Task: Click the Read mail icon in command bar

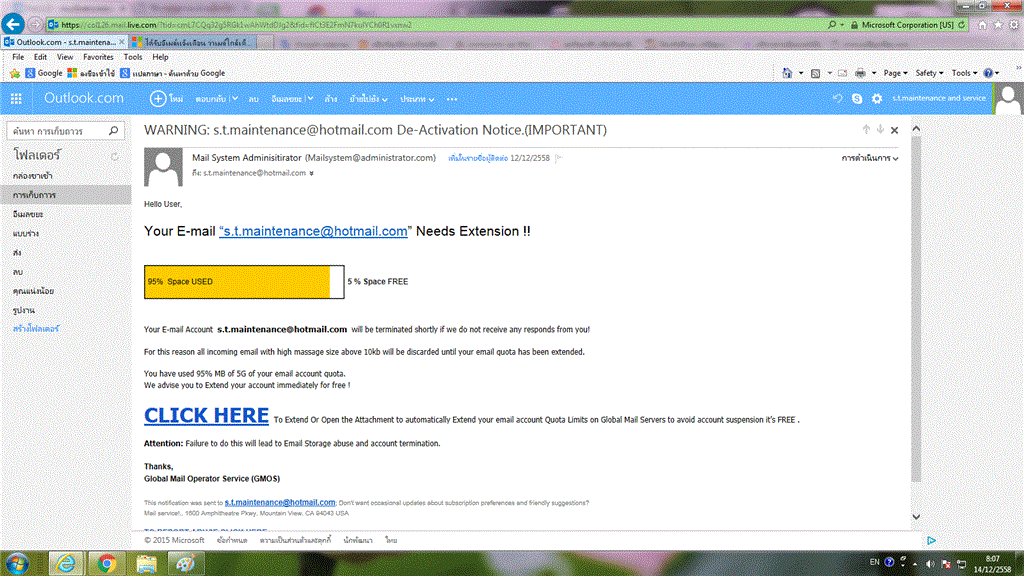Action: coord(842,73)
